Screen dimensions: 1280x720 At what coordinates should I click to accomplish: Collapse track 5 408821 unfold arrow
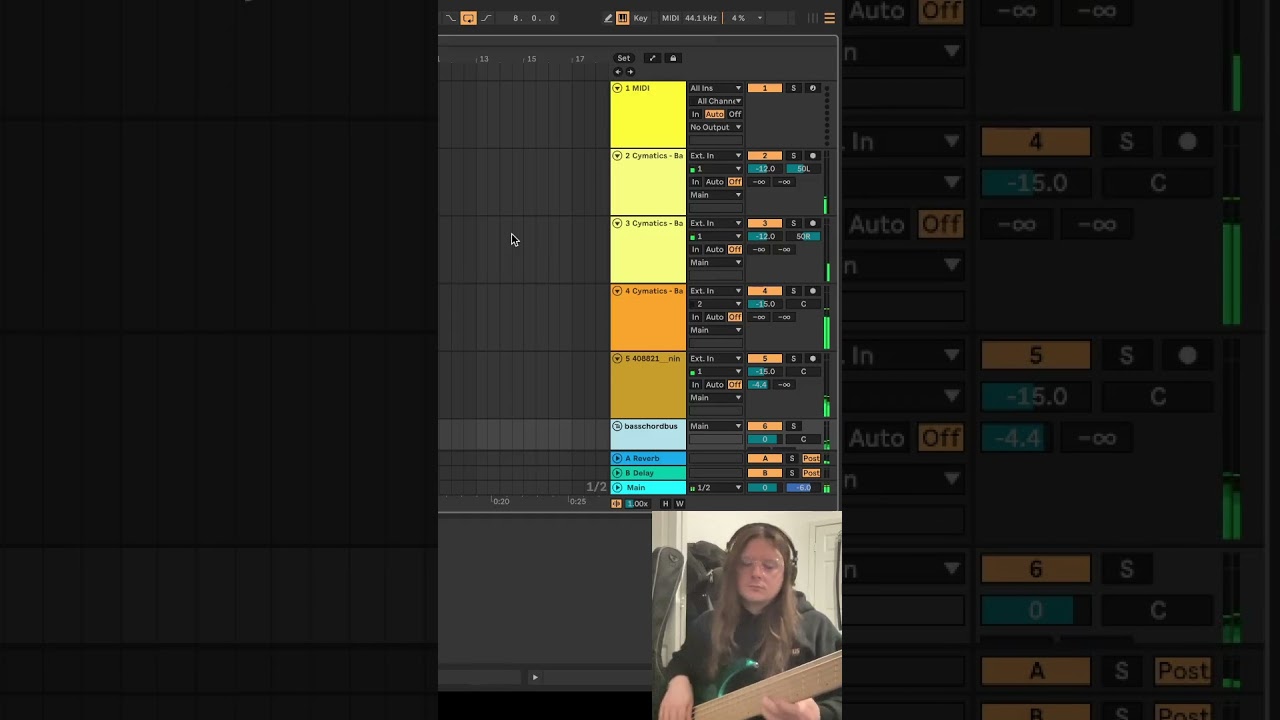(x=617, y=358)
